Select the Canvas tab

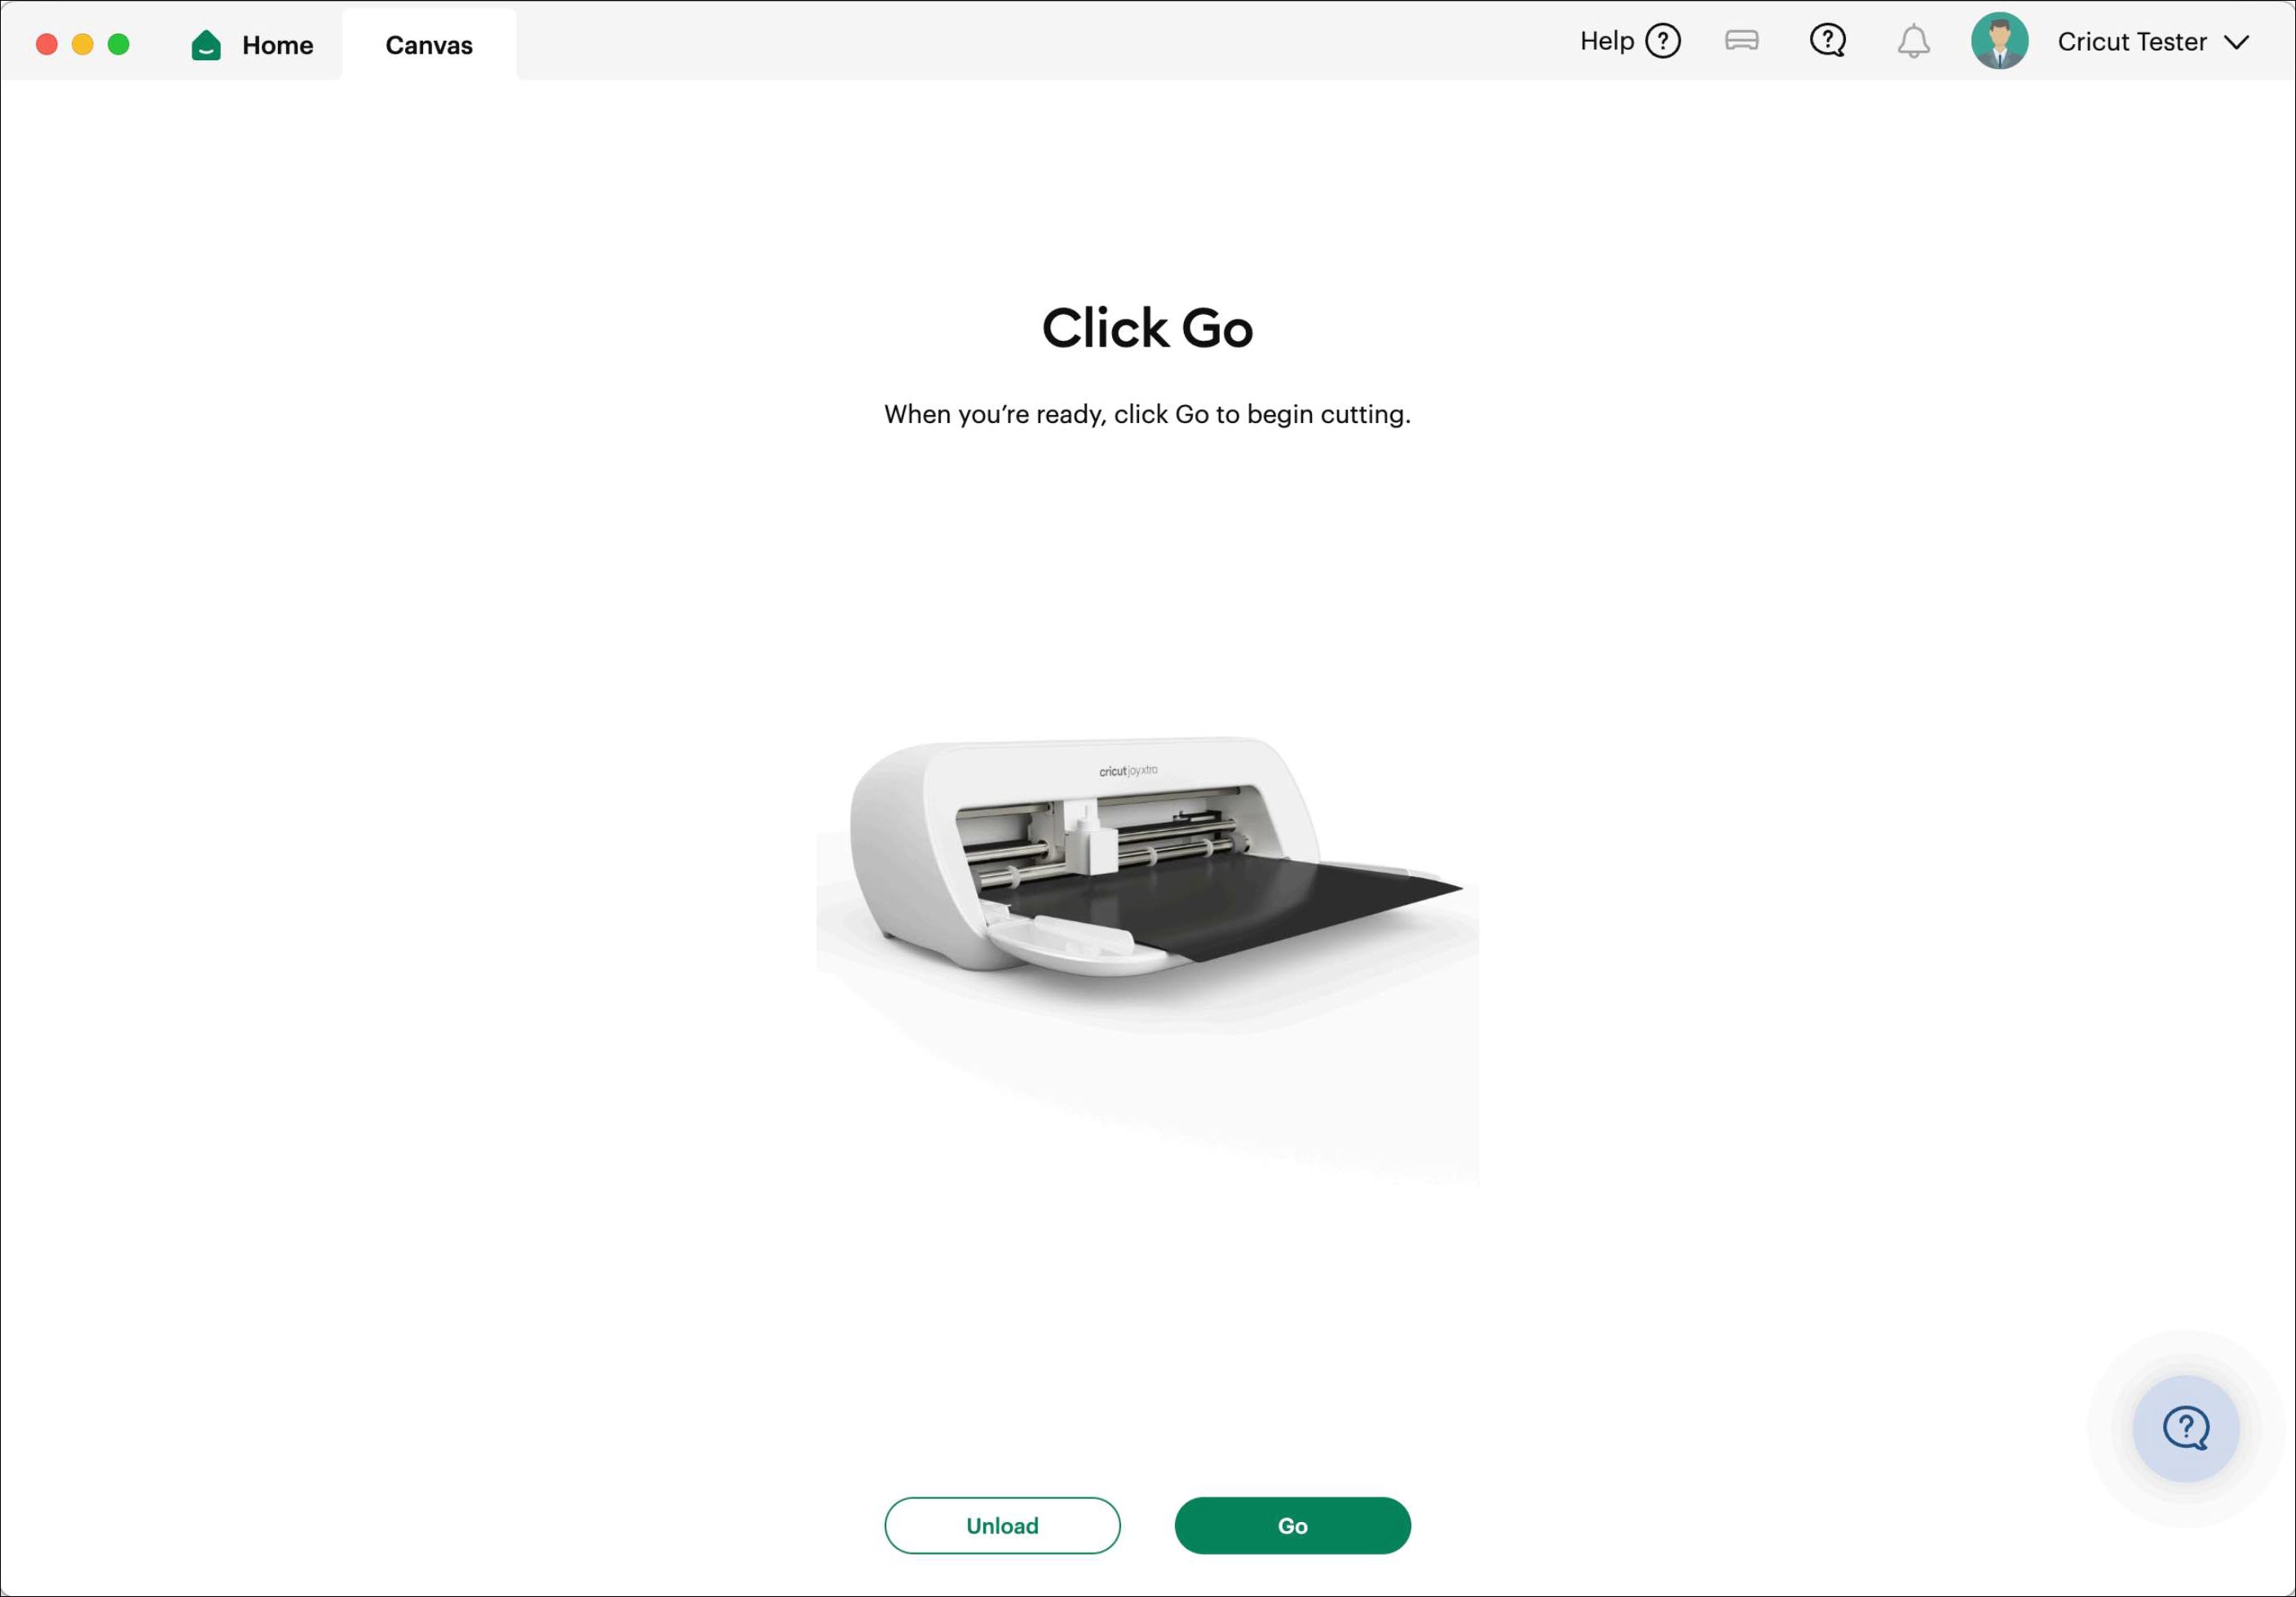(429, 45)
